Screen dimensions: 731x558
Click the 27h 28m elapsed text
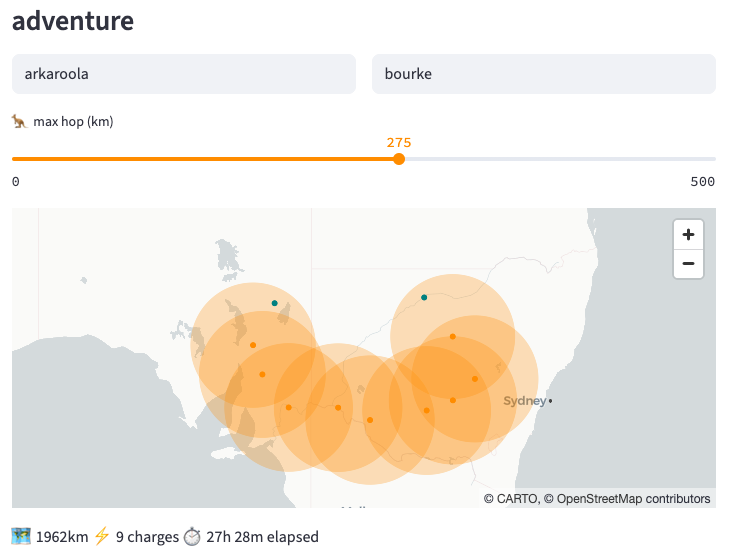click(262, 537)
